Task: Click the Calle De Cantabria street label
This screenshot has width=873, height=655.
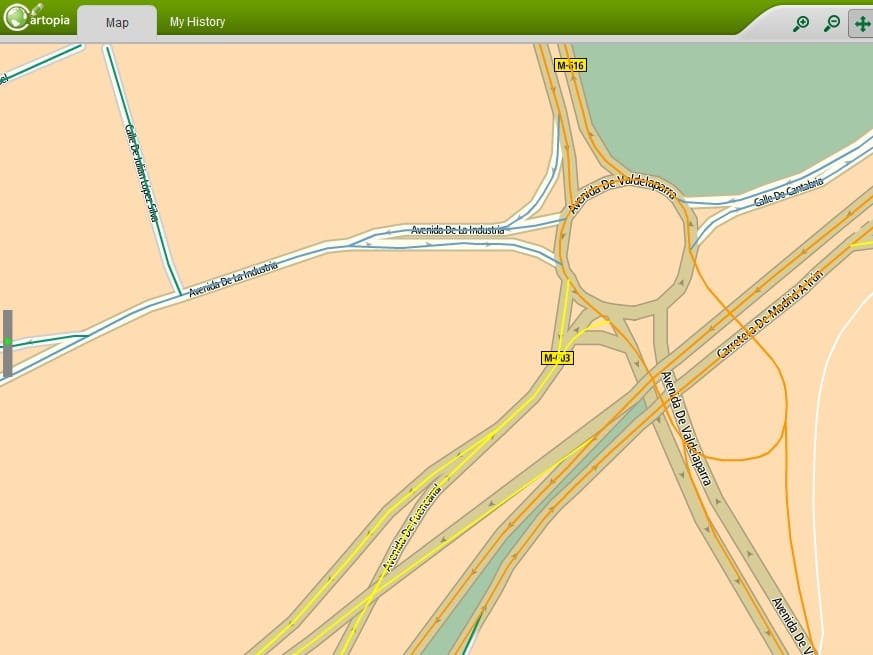Action: [x=788, y=192]
